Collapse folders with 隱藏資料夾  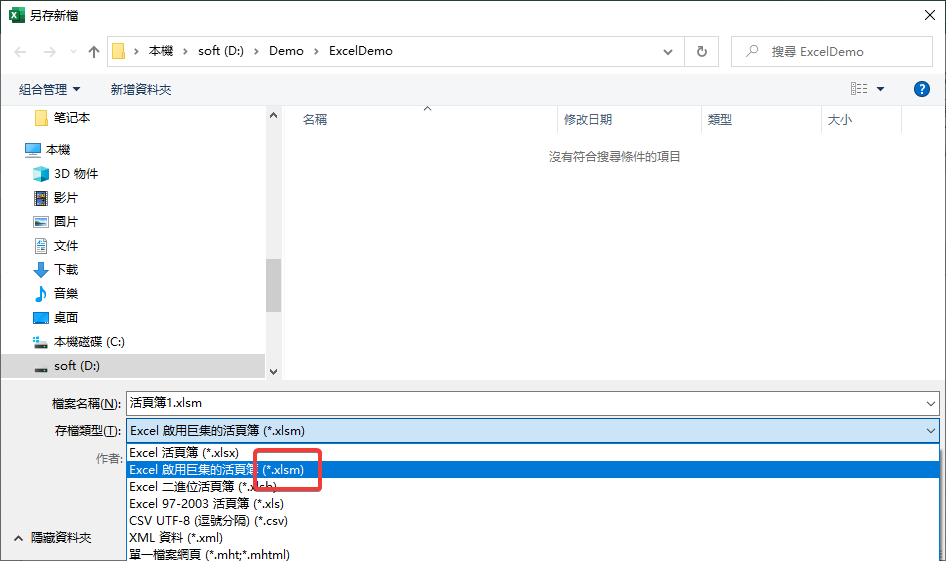[x=52, y=537]
